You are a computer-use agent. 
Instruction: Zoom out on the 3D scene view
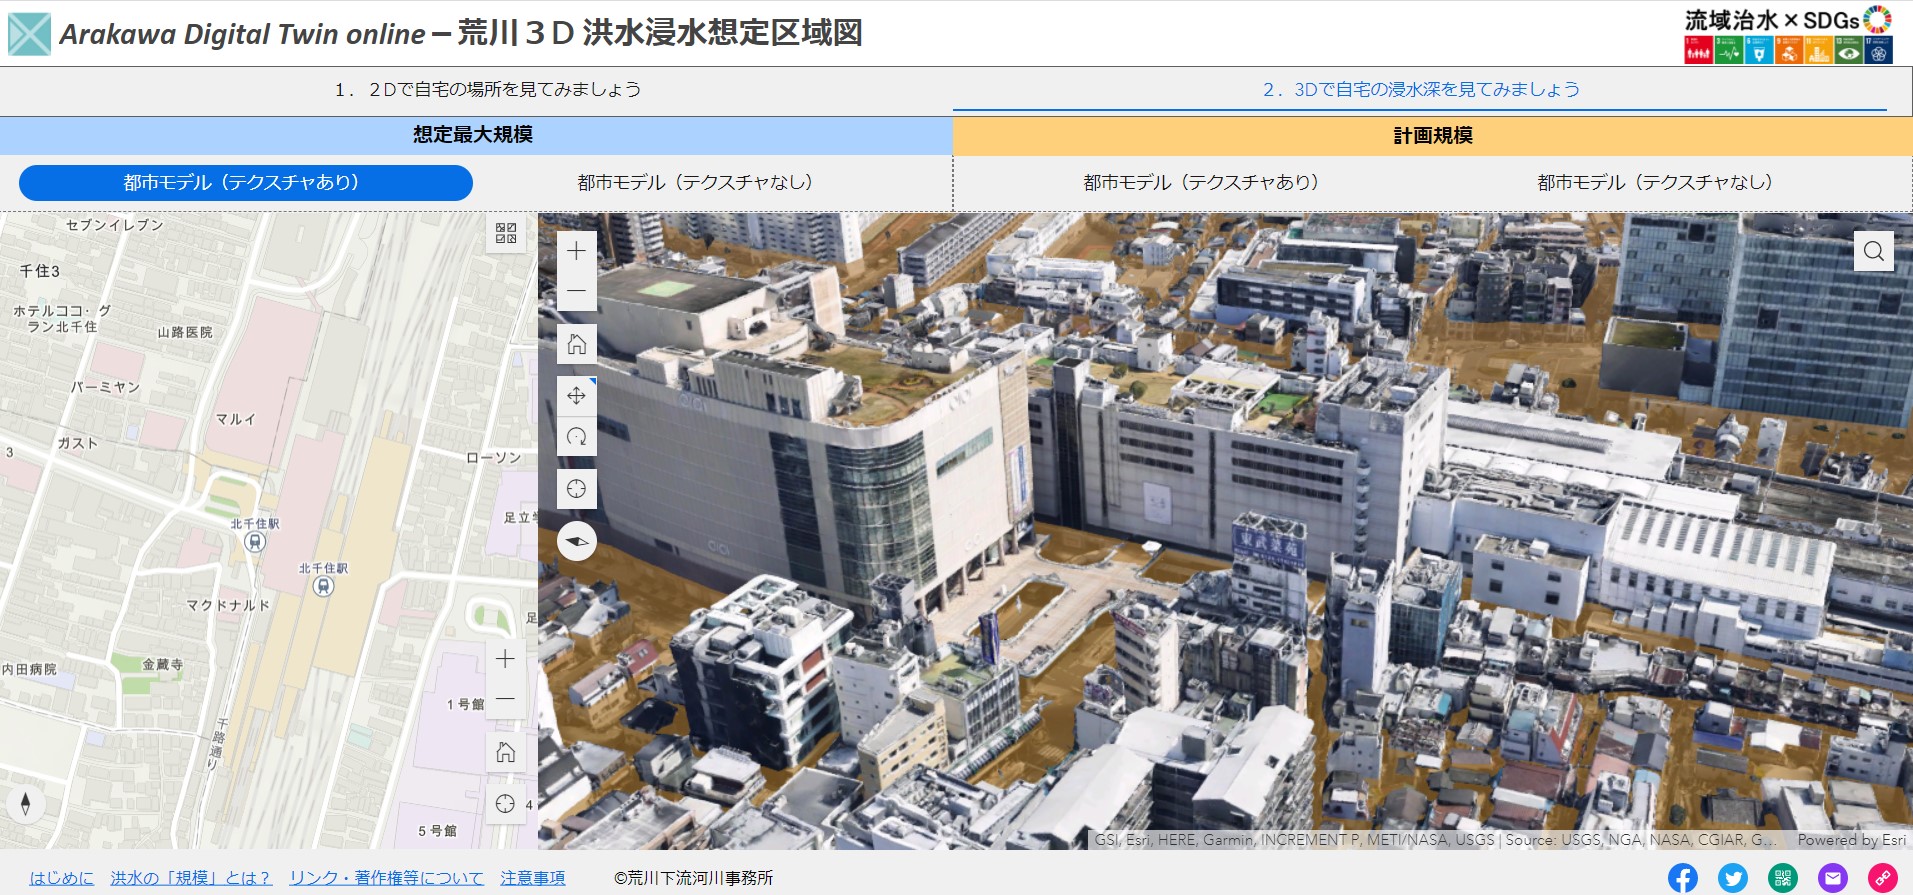(x=576, y=291)
